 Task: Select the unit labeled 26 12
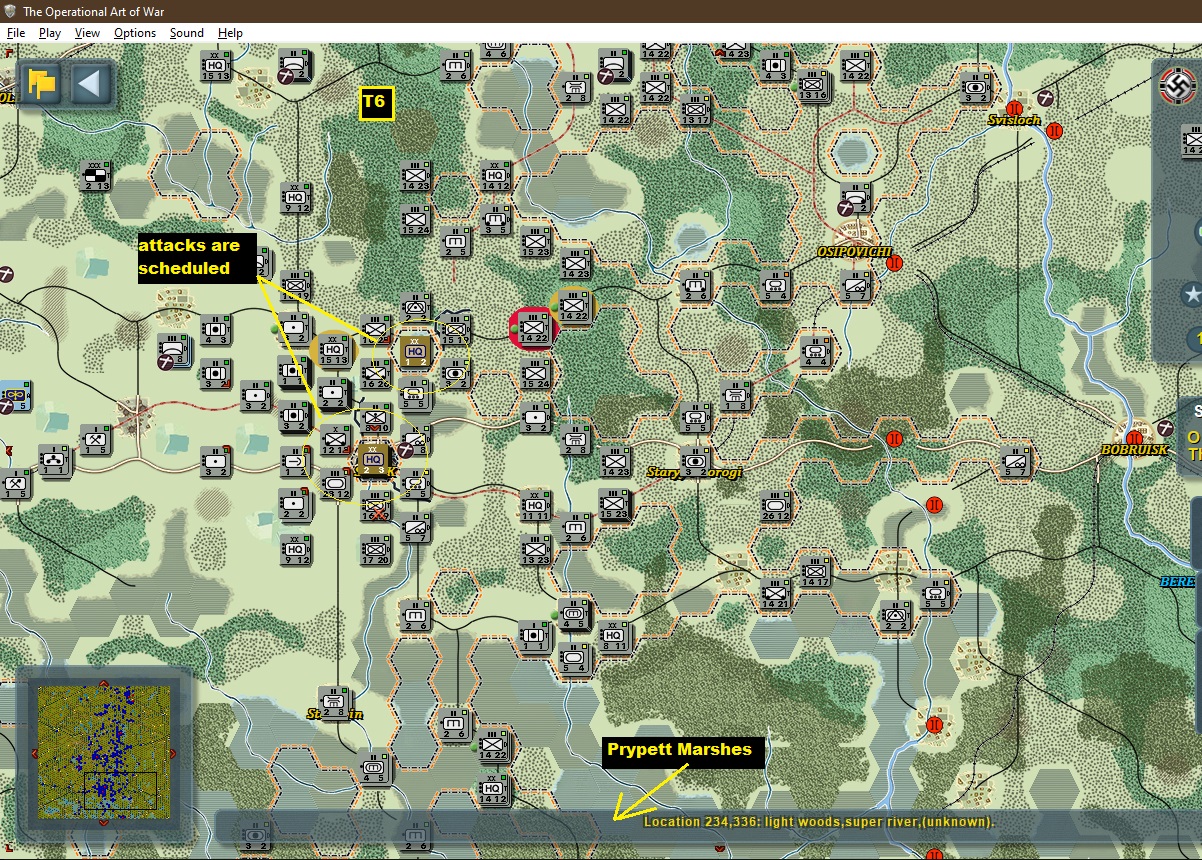pos(775,506)
